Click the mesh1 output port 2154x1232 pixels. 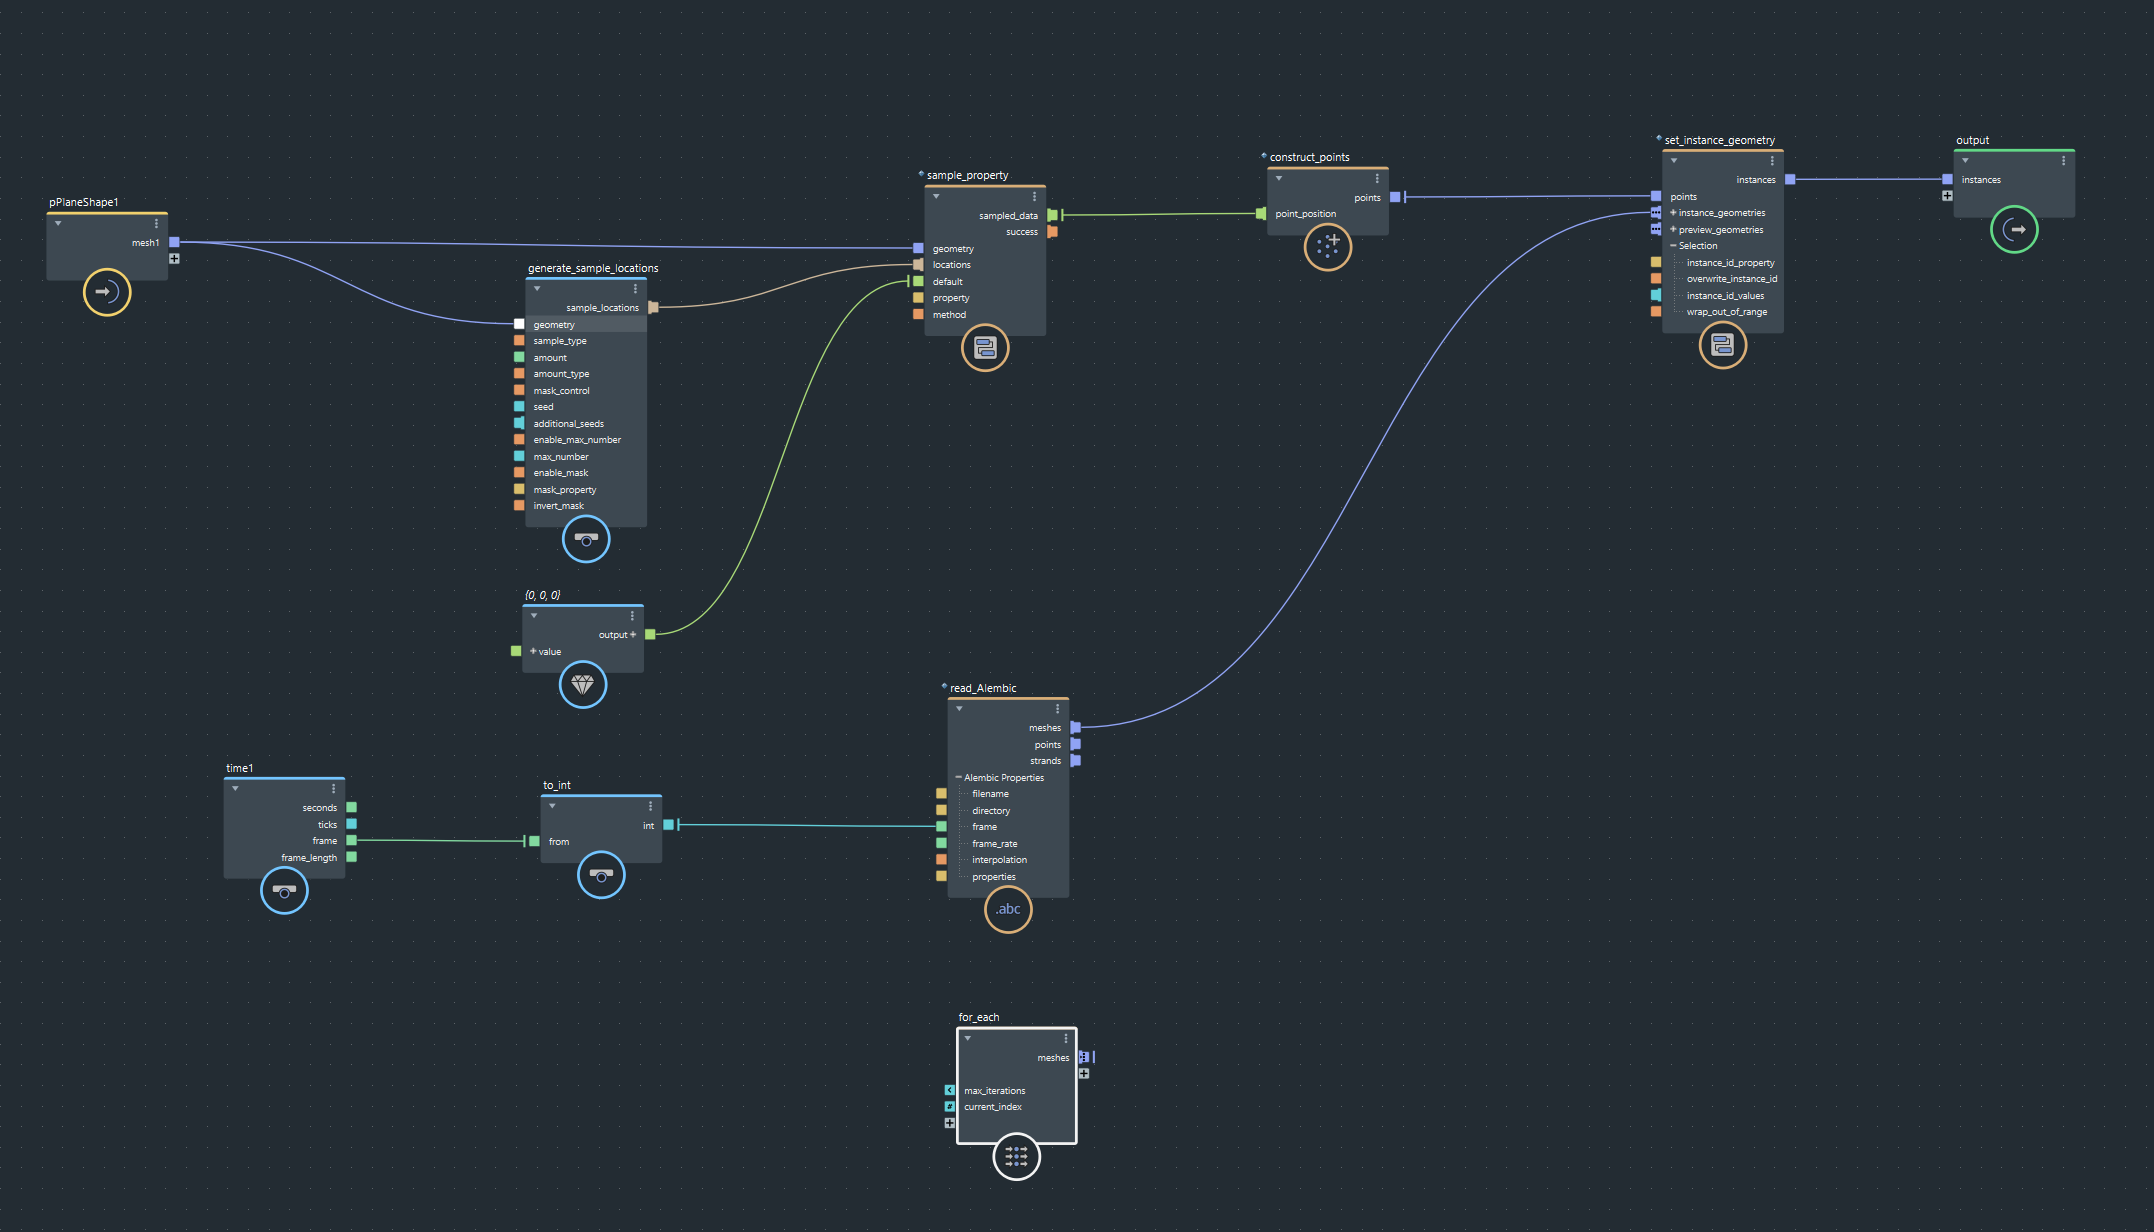pos(174,242)
